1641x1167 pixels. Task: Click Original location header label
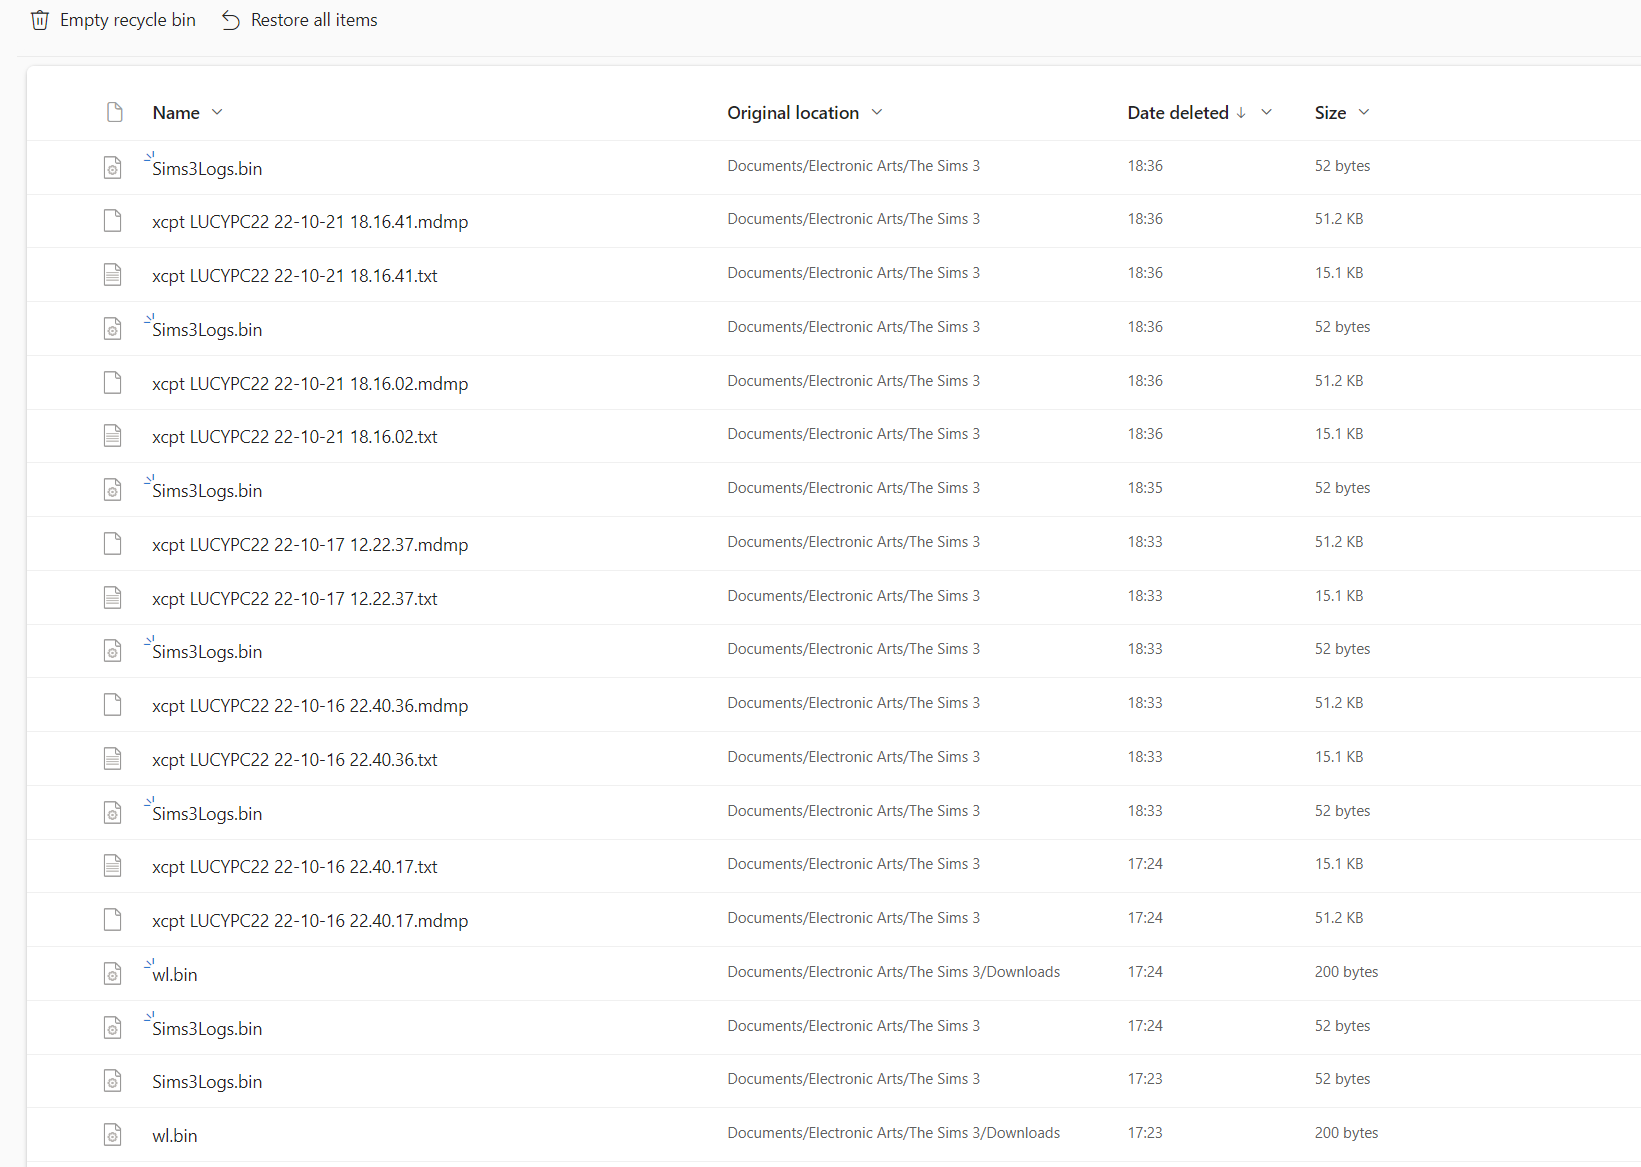(x=793, y=113)
